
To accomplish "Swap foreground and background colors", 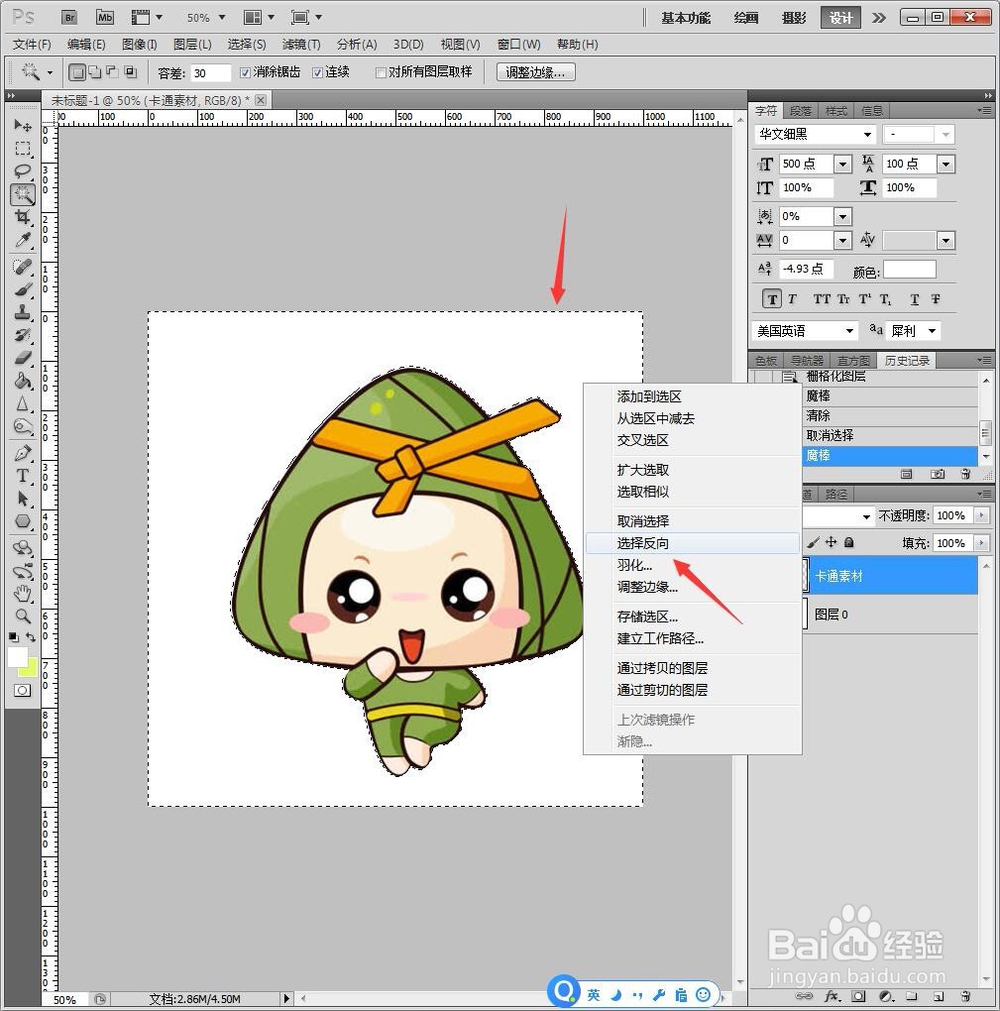I will point(31,637).
